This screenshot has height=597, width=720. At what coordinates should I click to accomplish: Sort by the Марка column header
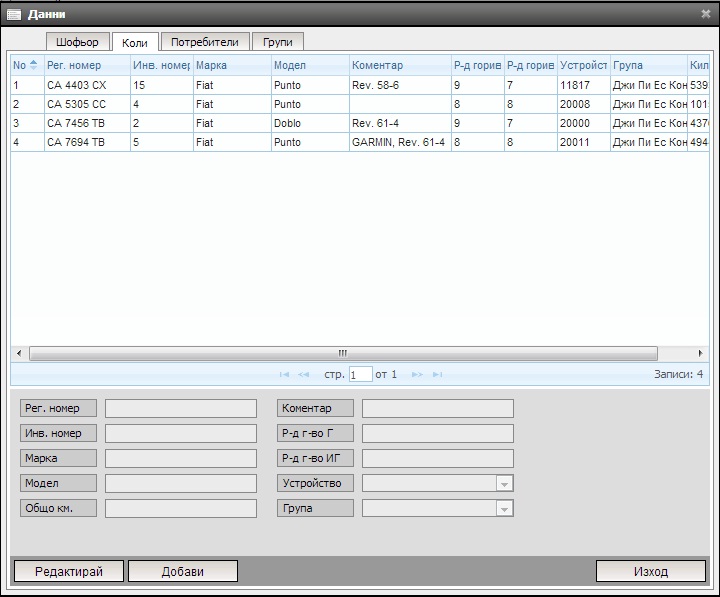pos(230,65)
